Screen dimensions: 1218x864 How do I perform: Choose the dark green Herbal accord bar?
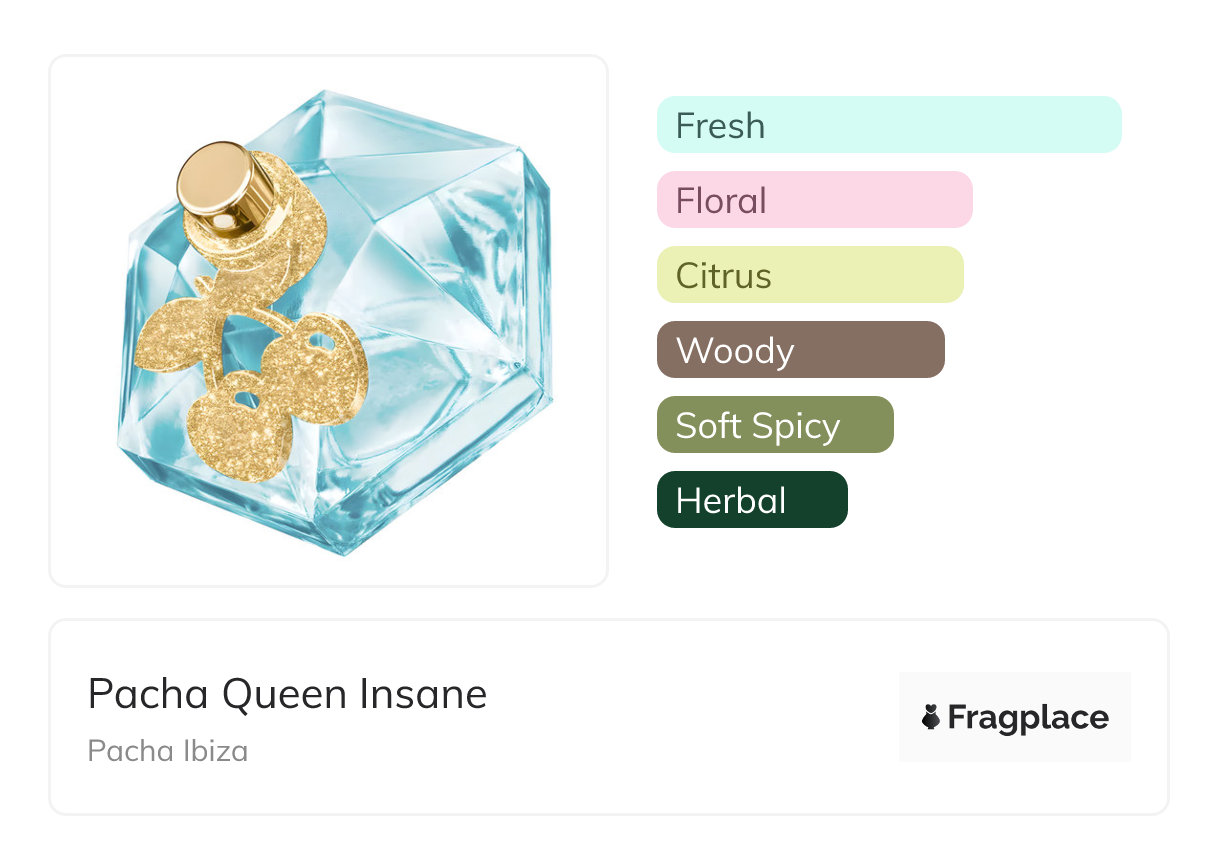pyautogui.click(x=752, y=500)
